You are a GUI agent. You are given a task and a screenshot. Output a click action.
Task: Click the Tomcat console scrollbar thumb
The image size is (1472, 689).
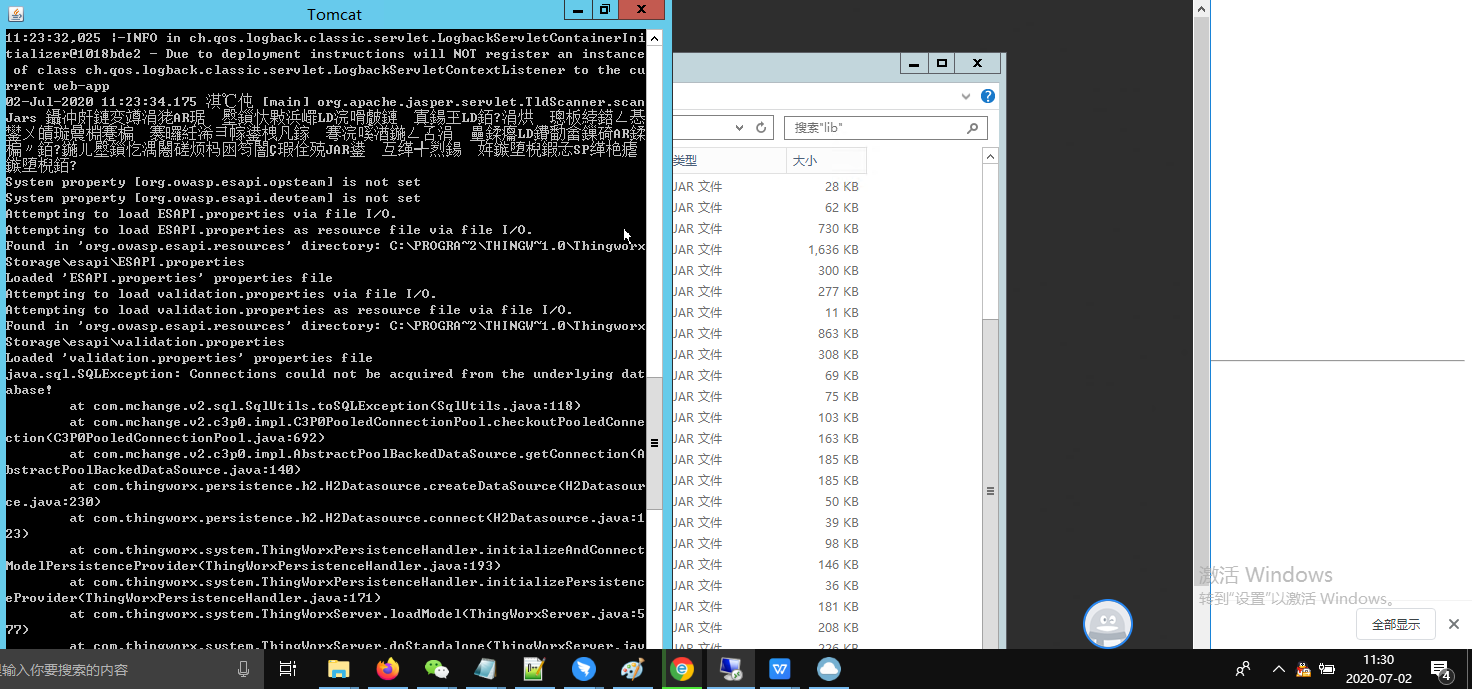coord(654,443)
